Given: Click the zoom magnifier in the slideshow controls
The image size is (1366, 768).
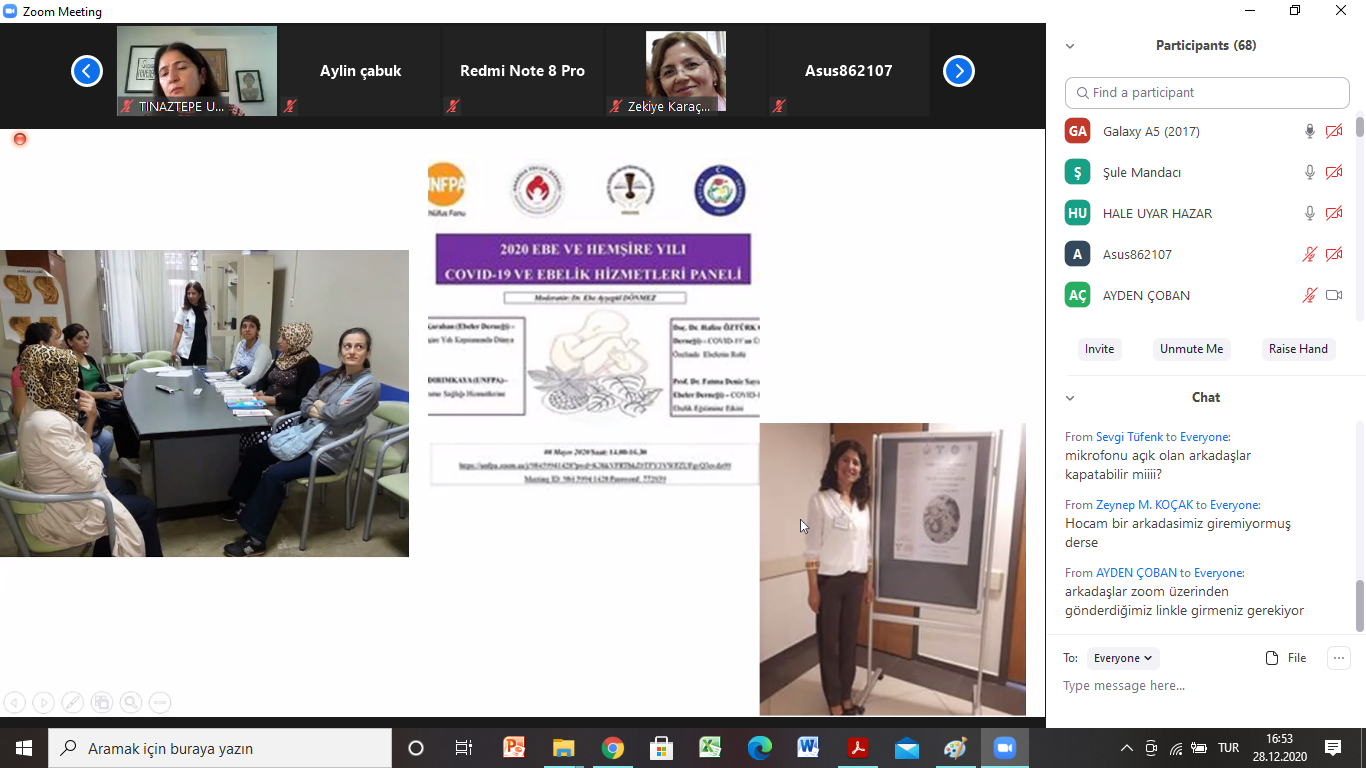Looking at the screenshot, I should click(x=130, y=702).
